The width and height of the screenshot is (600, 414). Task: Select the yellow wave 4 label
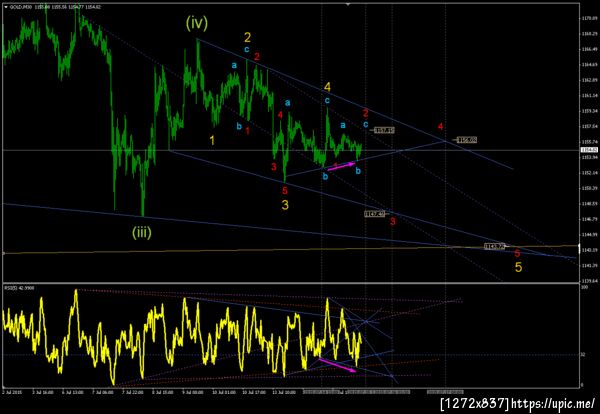coord(327,87)
